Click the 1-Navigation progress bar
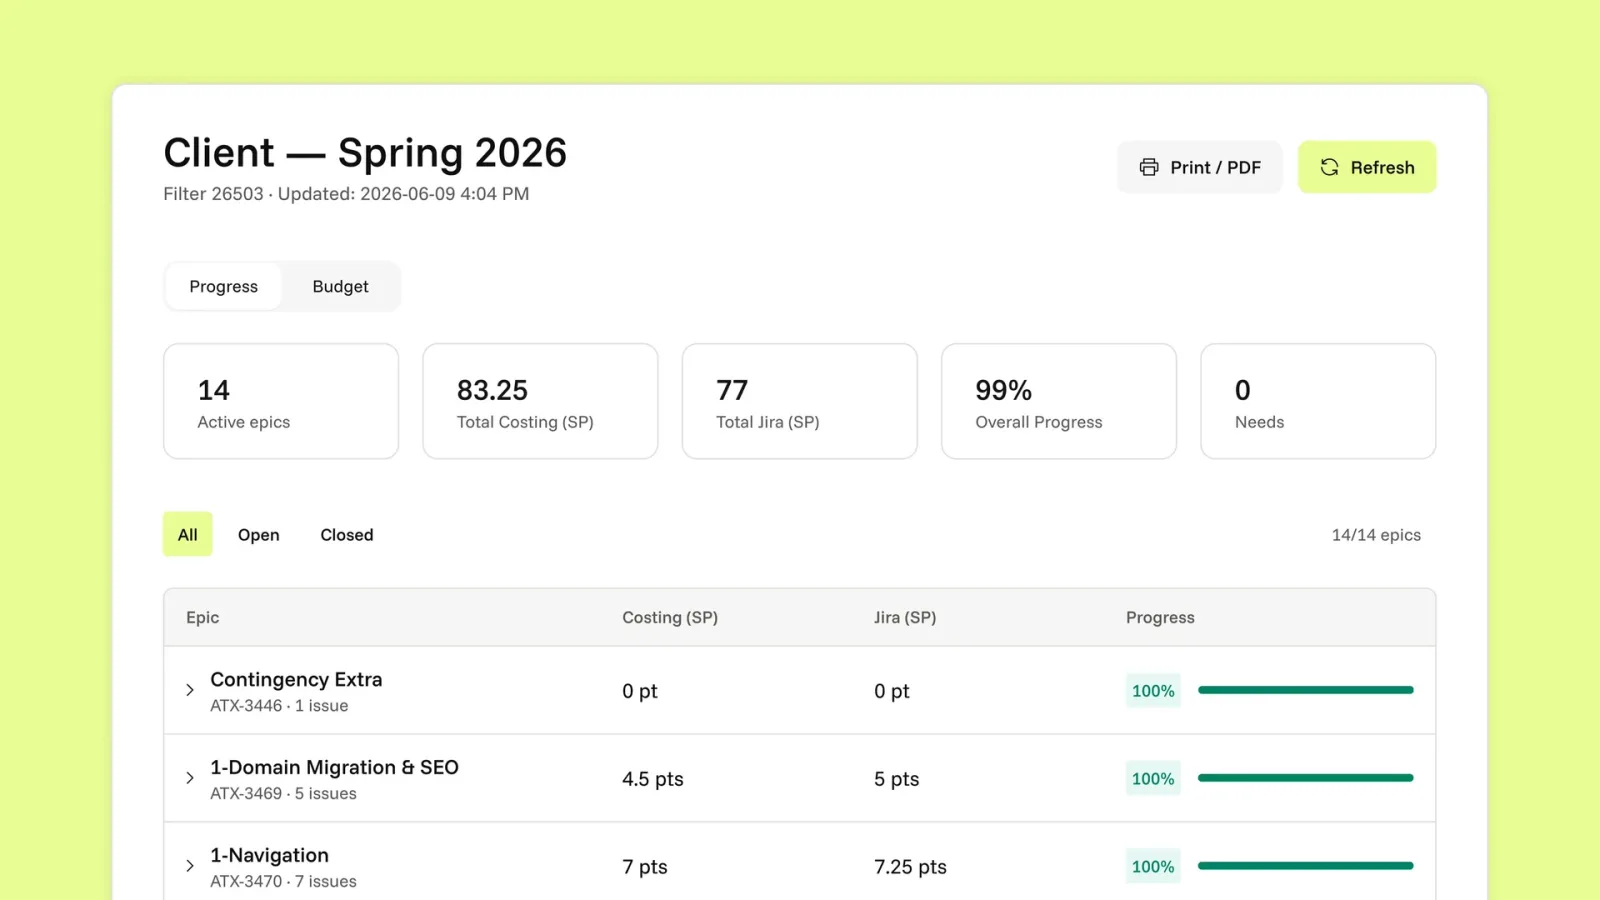1600x900 pixels. [1305, 866]
